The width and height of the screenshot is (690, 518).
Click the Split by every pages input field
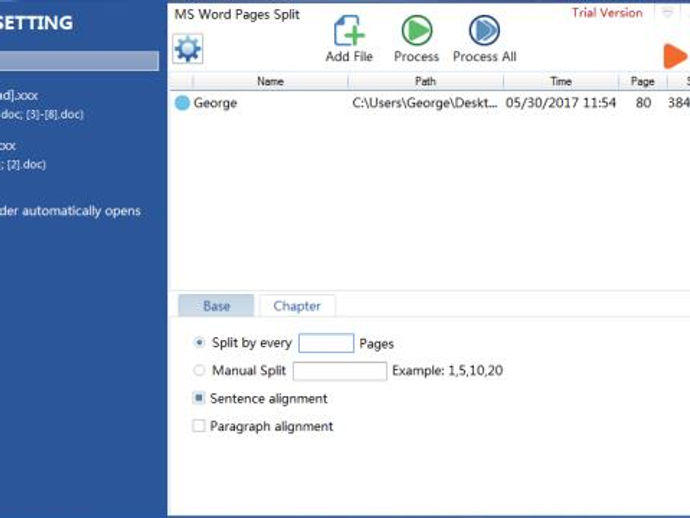[x=326, y=343]
